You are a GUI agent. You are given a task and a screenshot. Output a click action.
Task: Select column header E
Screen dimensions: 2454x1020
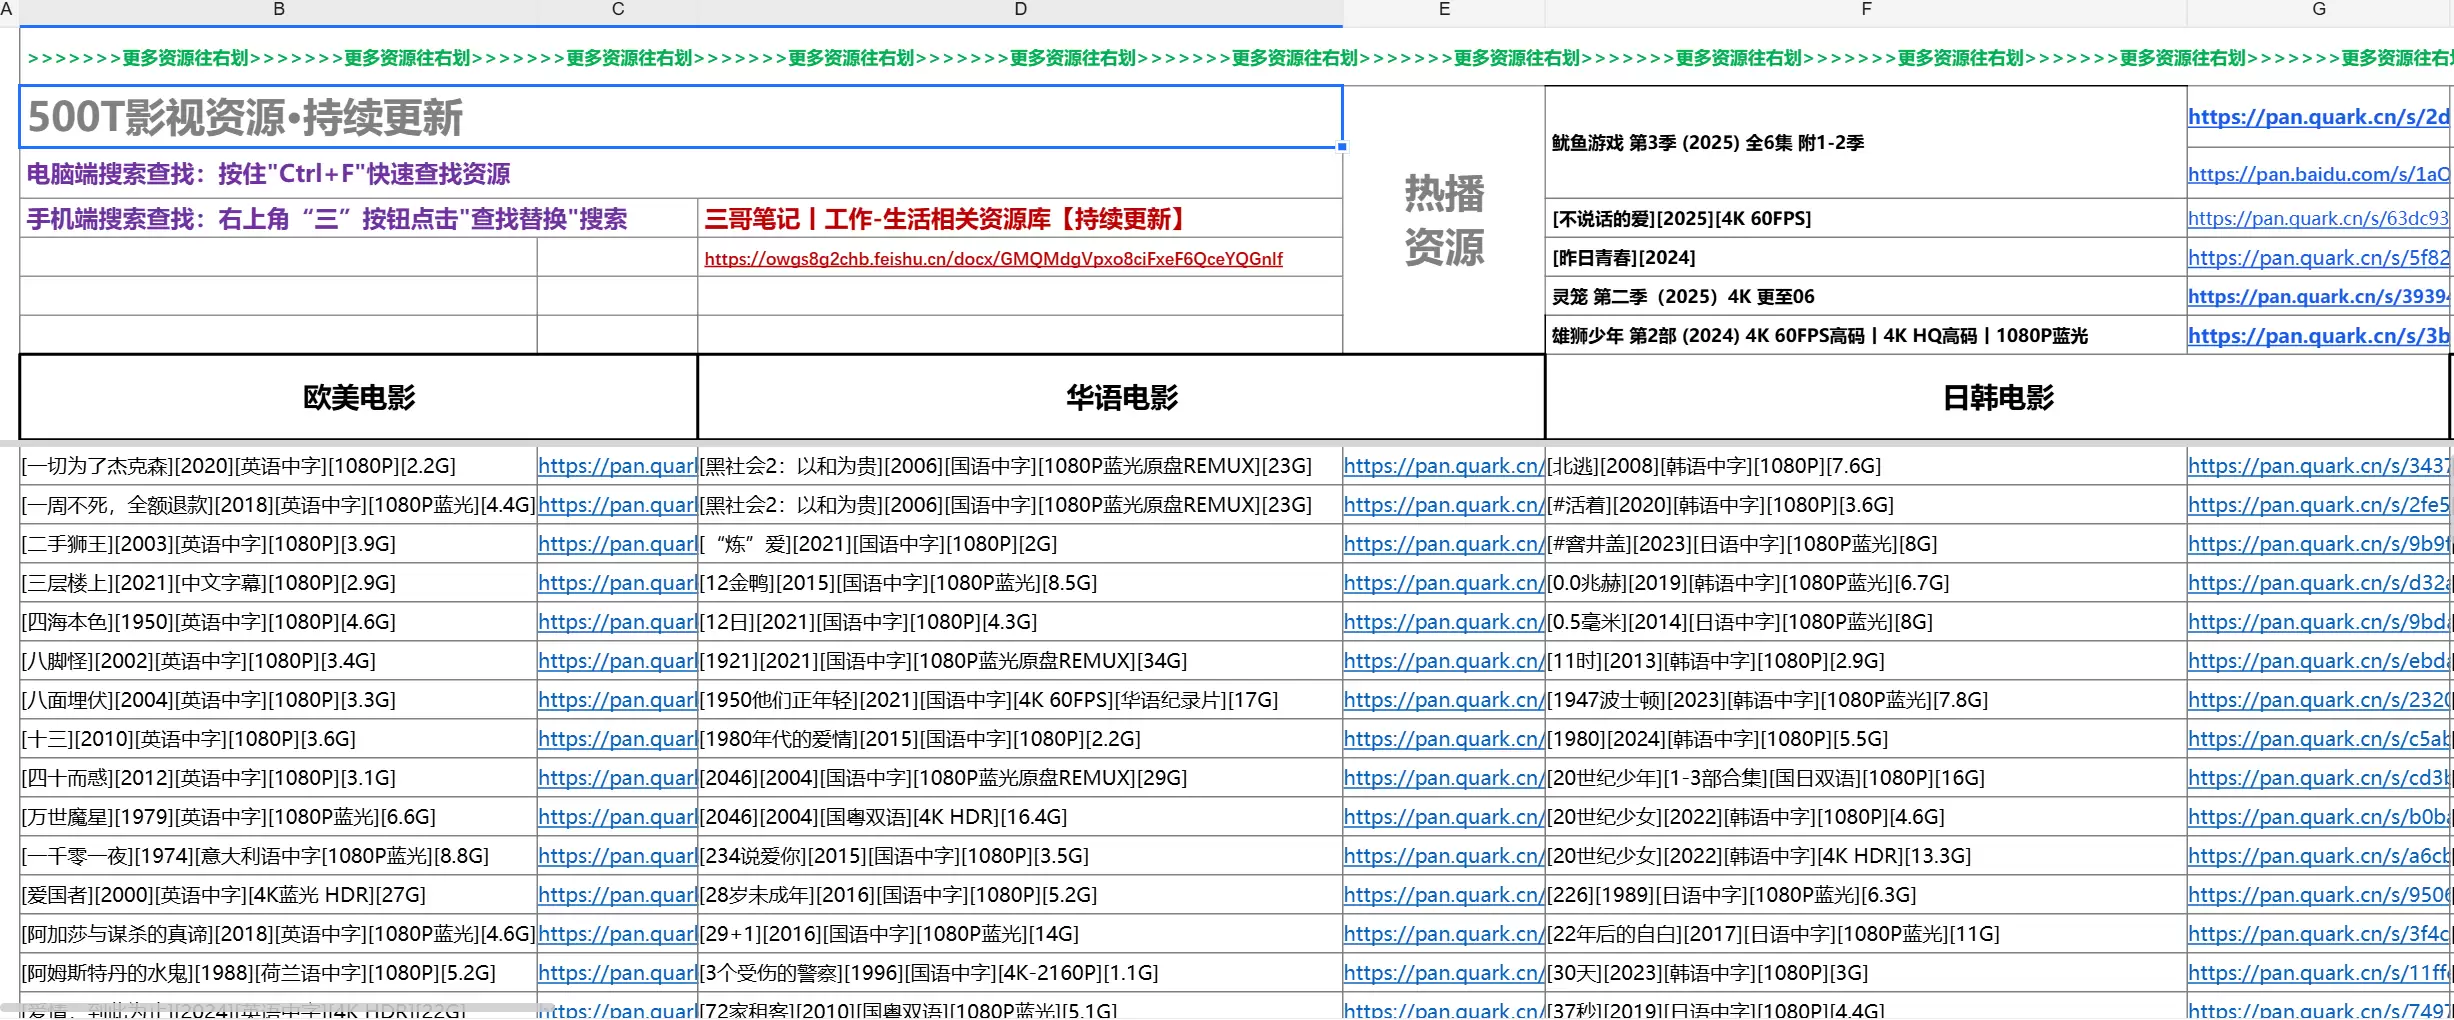pyautogui.click(x=1443, y=9)
